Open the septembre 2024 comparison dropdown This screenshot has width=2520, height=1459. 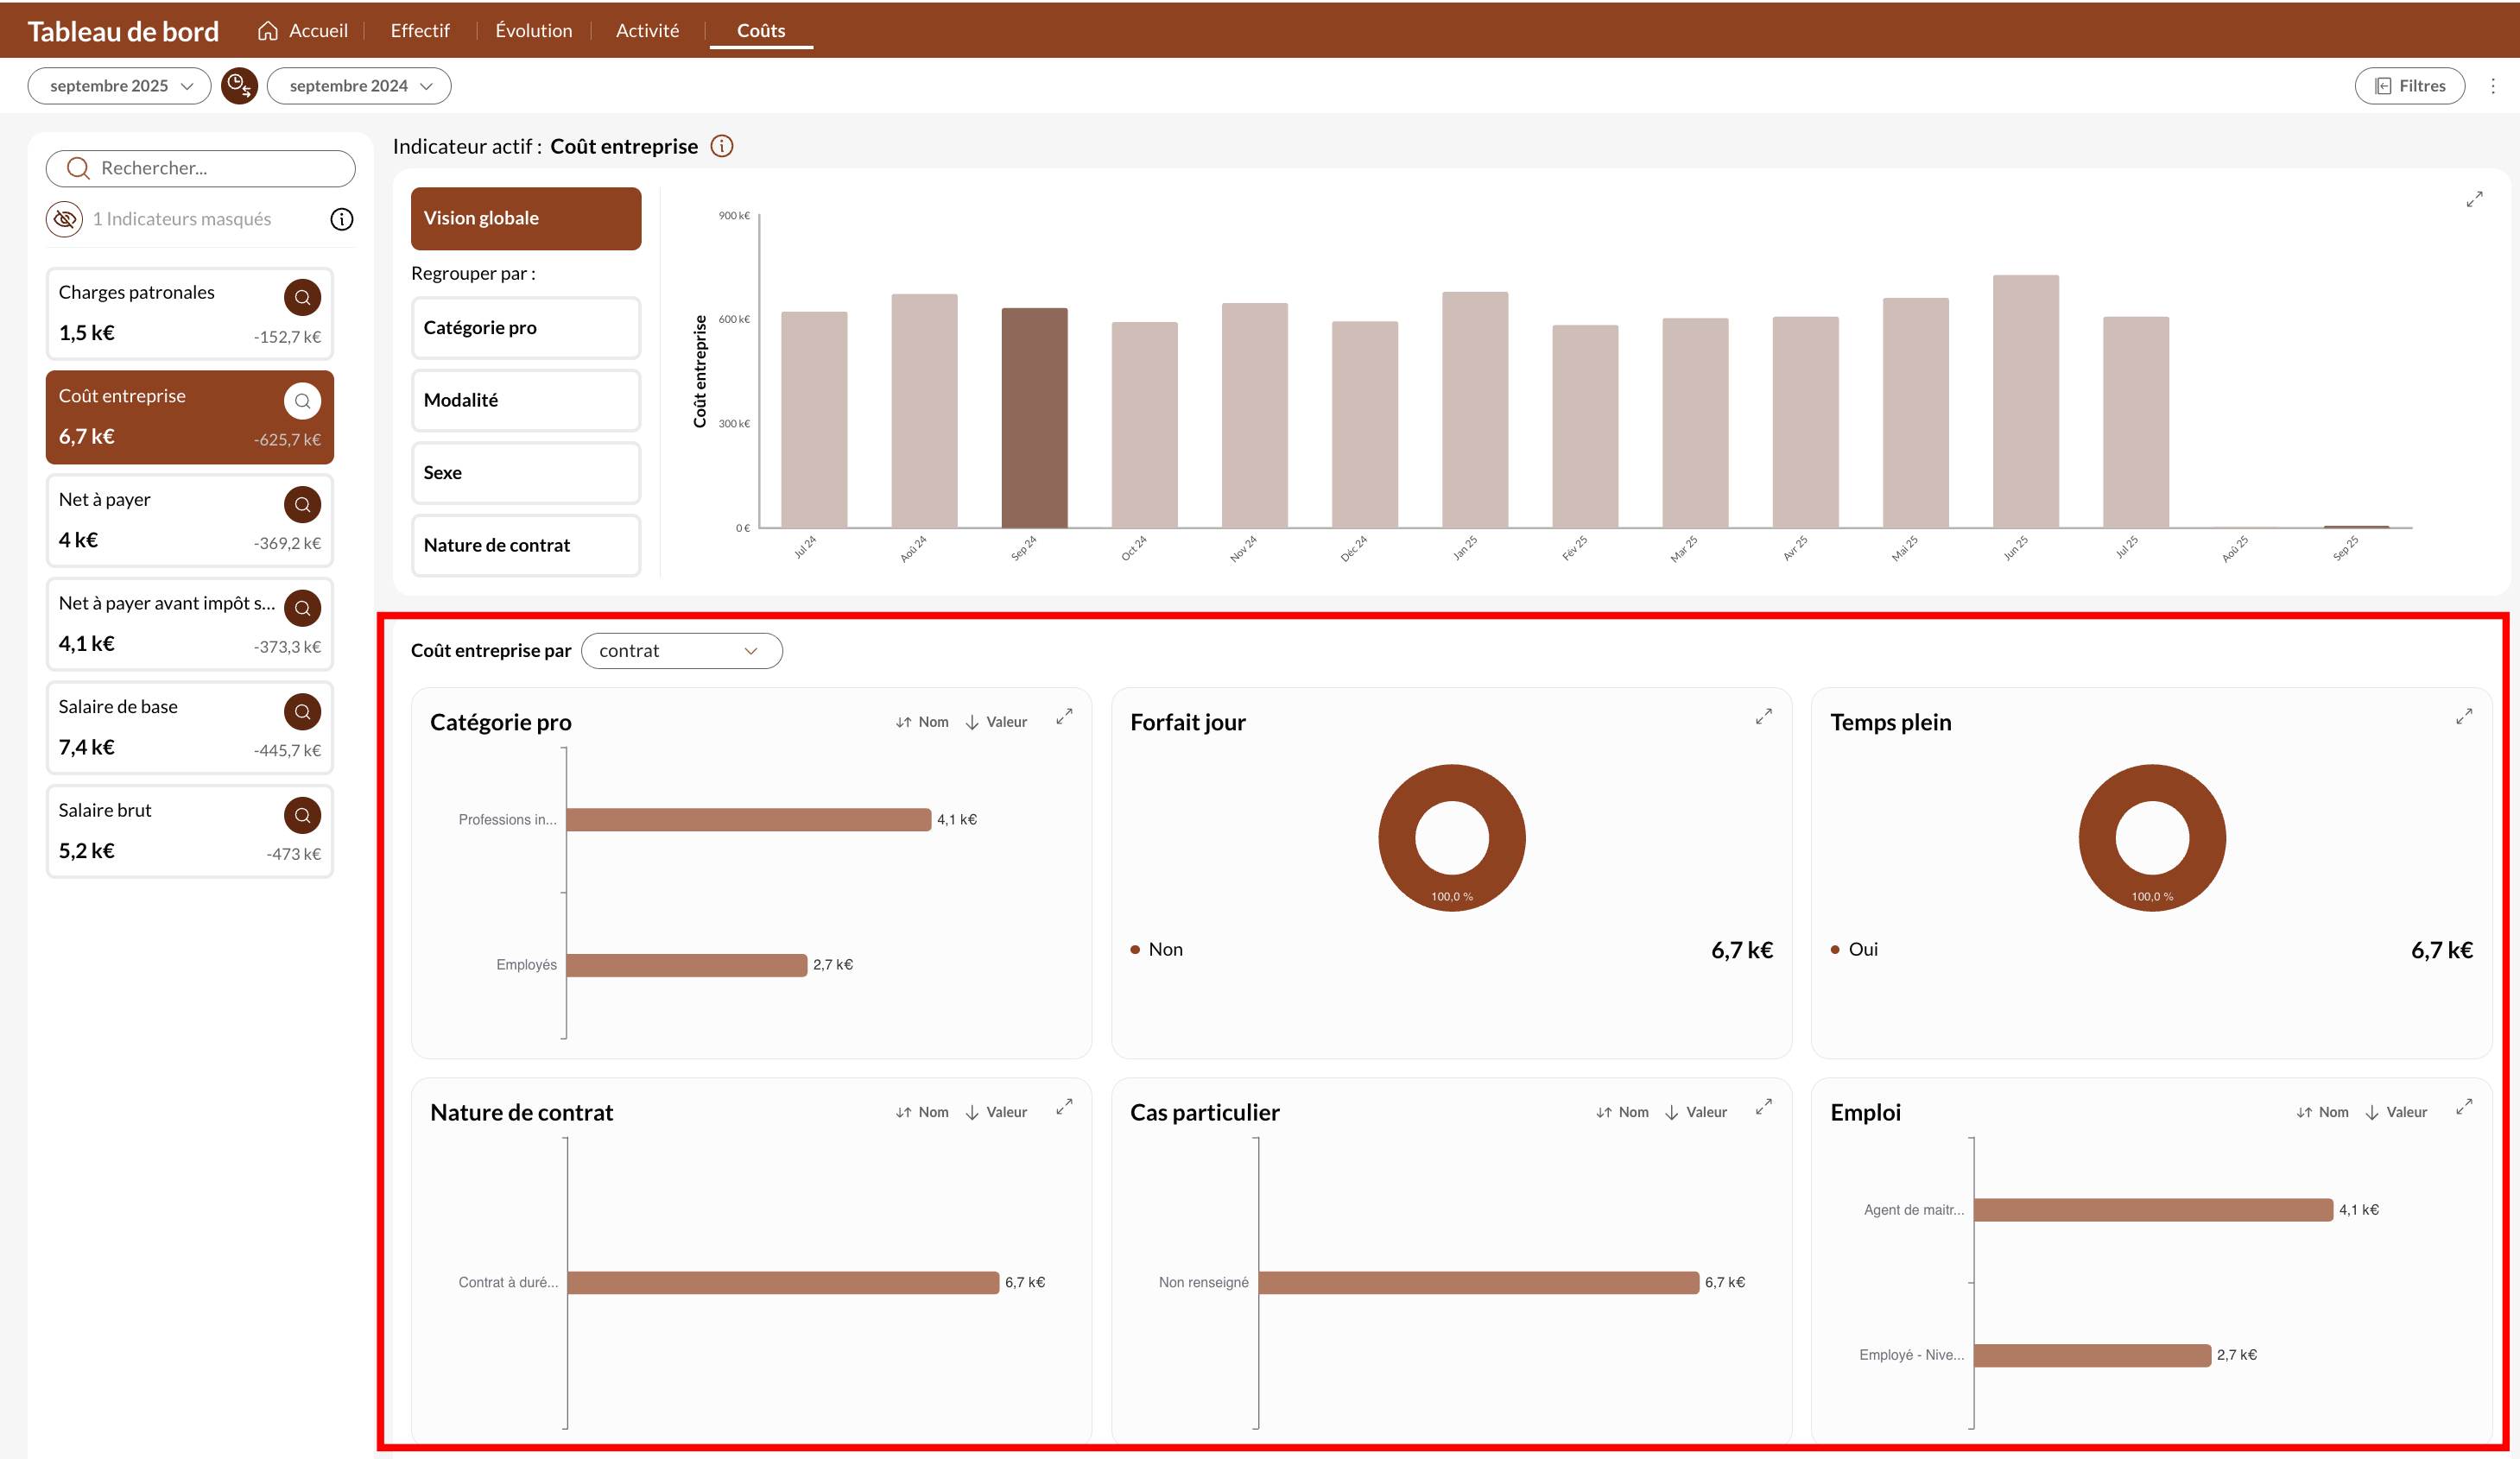click(359, 86)
